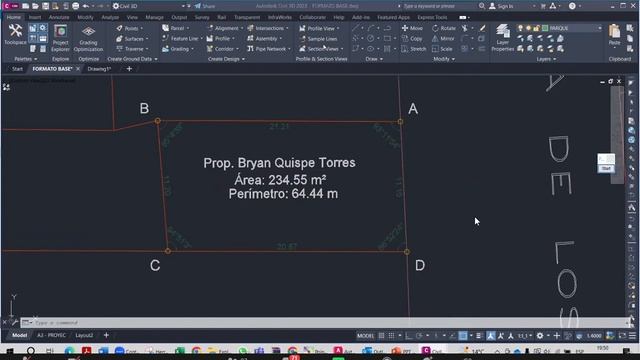Select the Move tool

tap(412, 28)
